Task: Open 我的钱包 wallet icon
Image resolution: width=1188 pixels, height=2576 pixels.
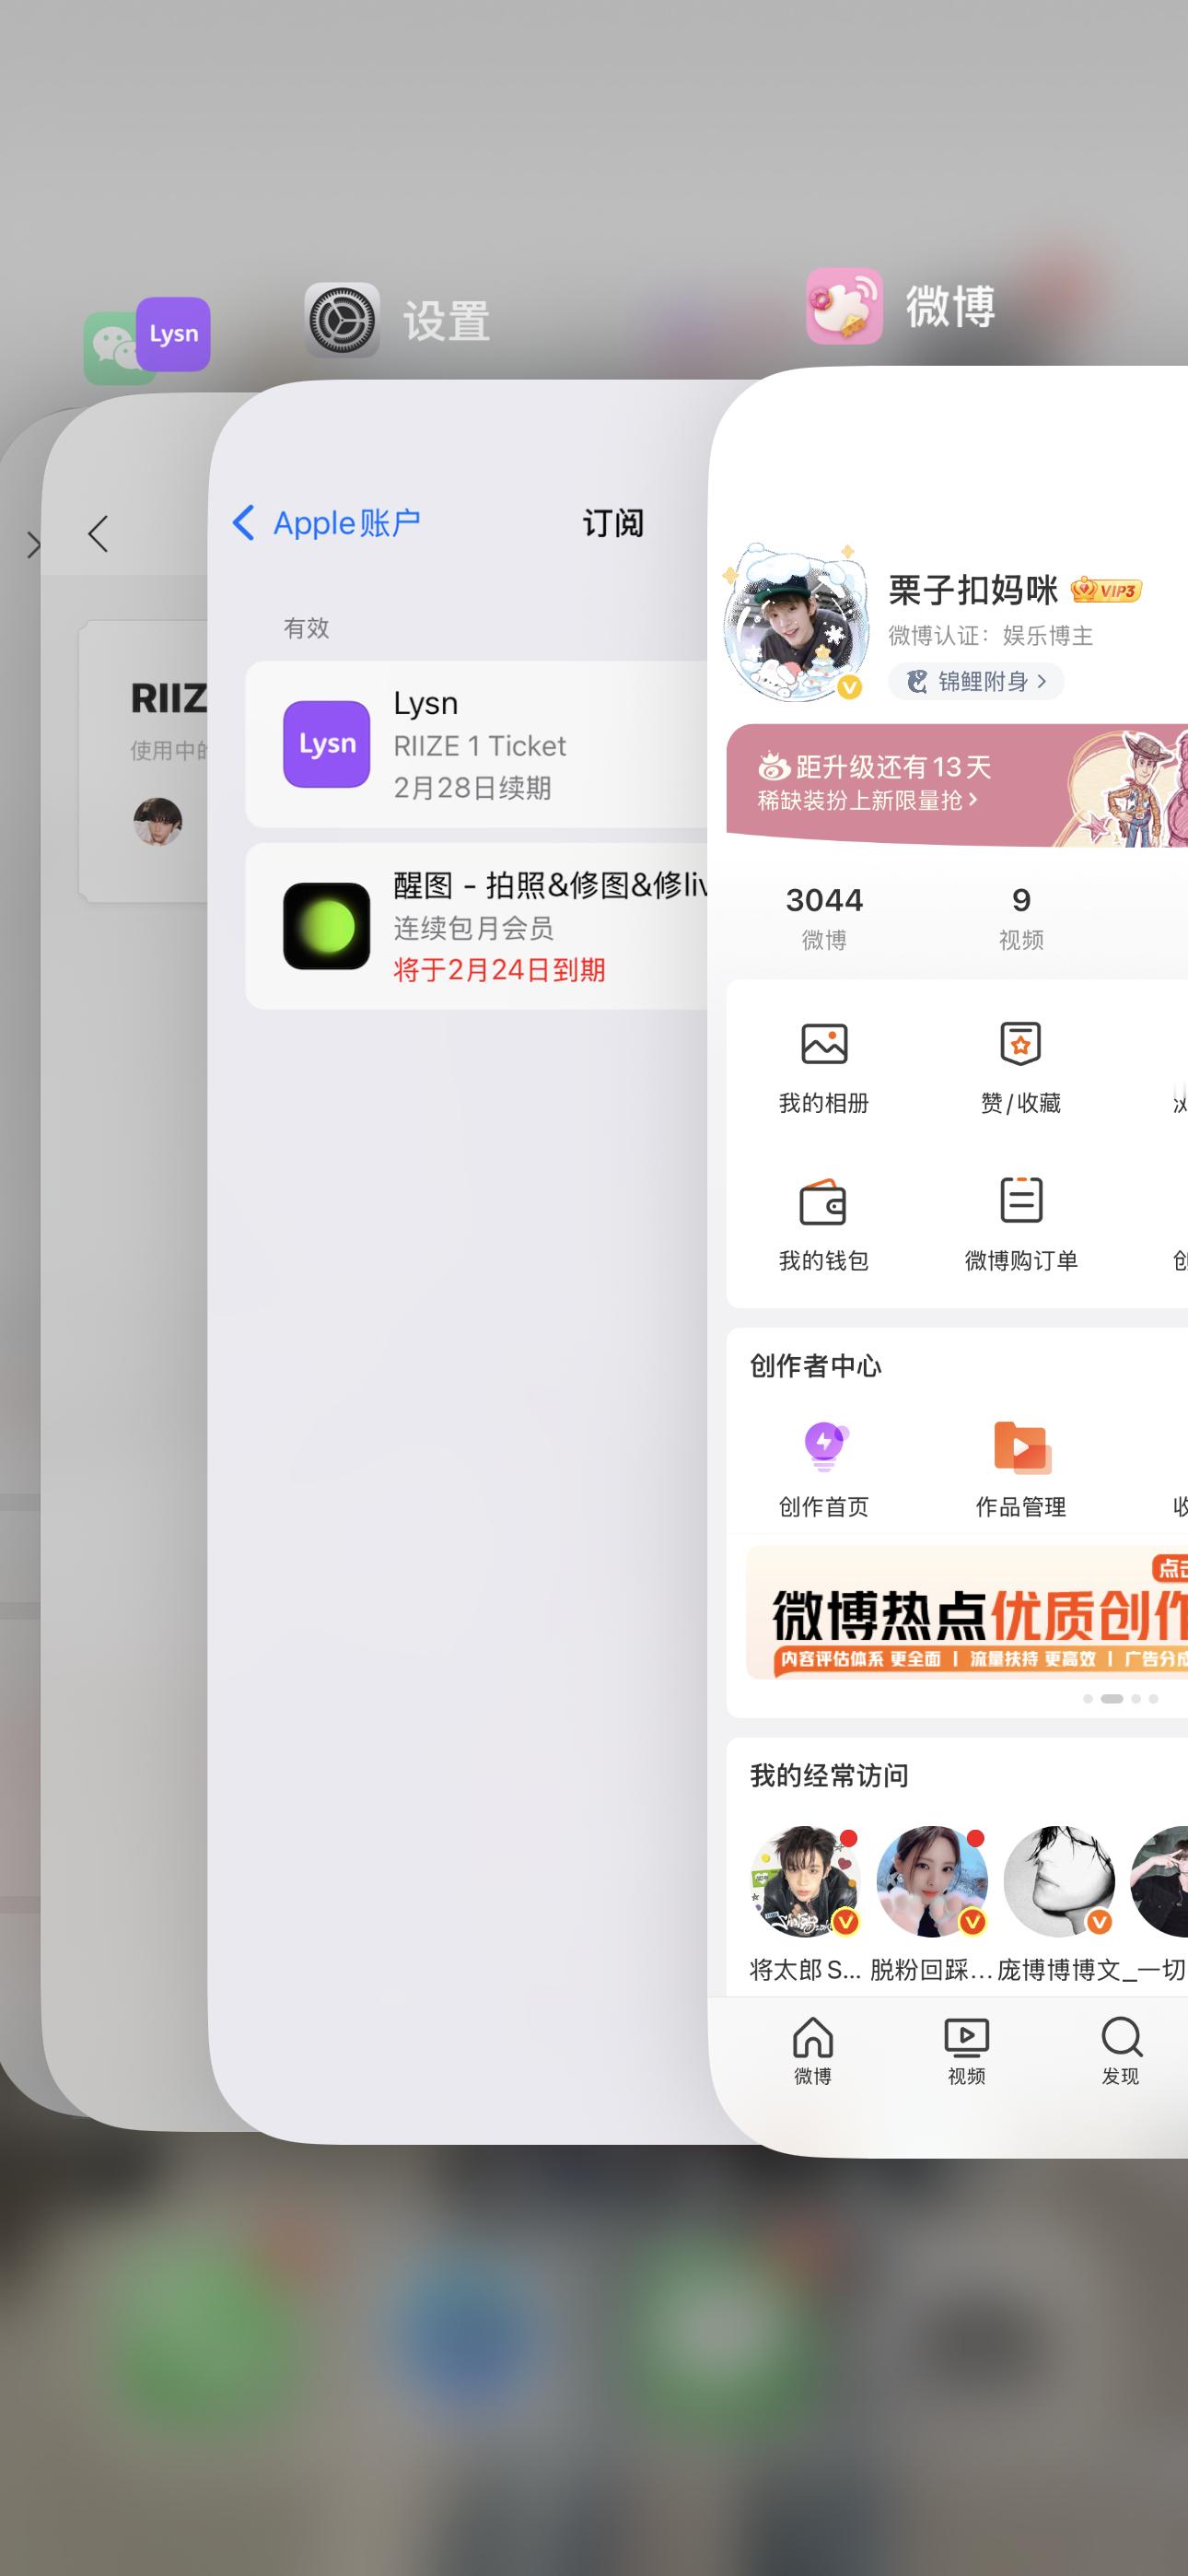Action: [x=824, y=1201]
